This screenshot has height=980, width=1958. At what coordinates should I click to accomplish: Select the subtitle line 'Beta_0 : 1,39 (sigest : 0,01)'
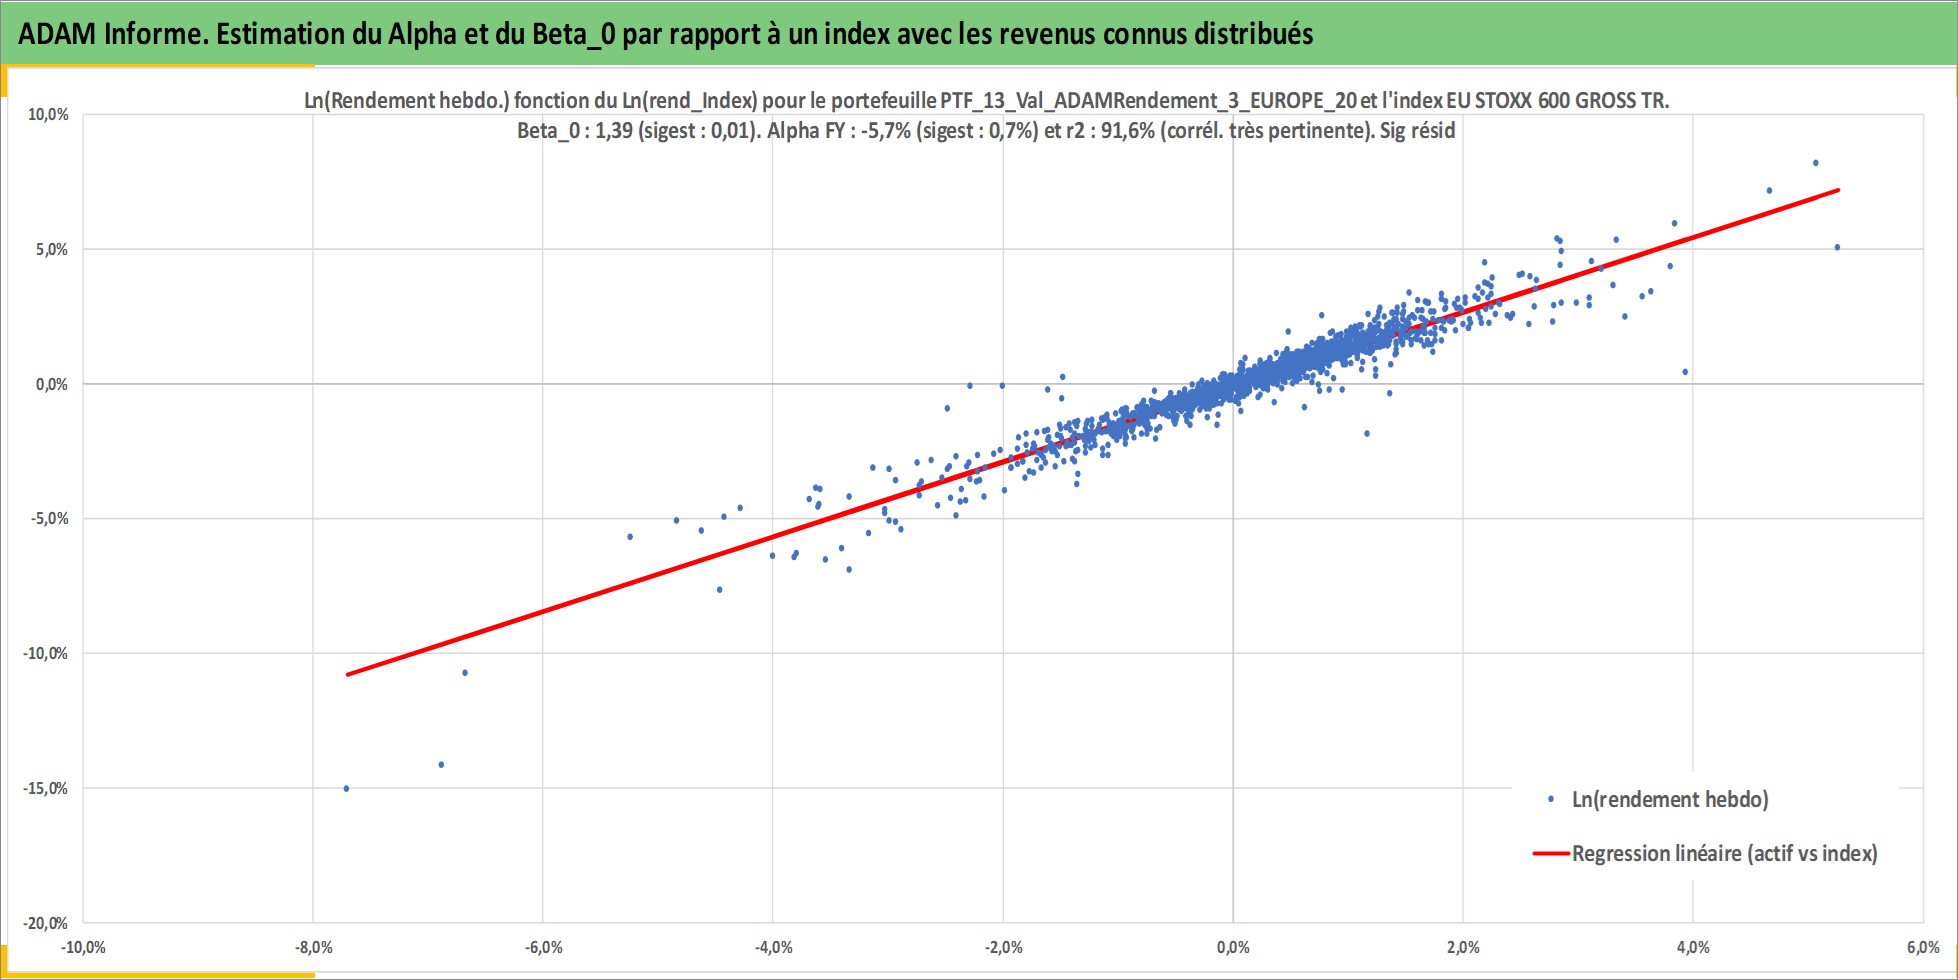(986, 130)
